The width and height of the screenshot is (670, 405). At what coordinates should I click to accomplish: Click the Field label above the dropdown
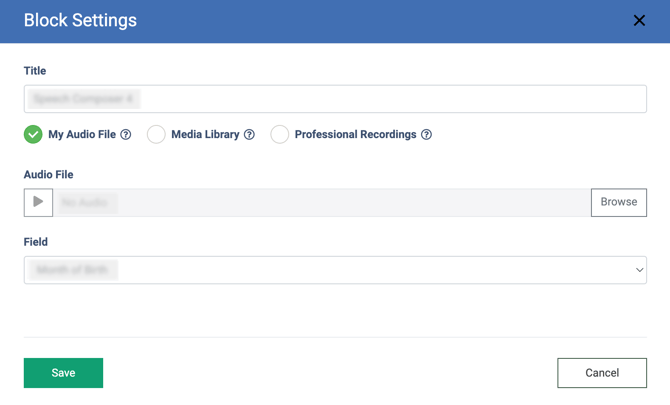pos(36,242)
